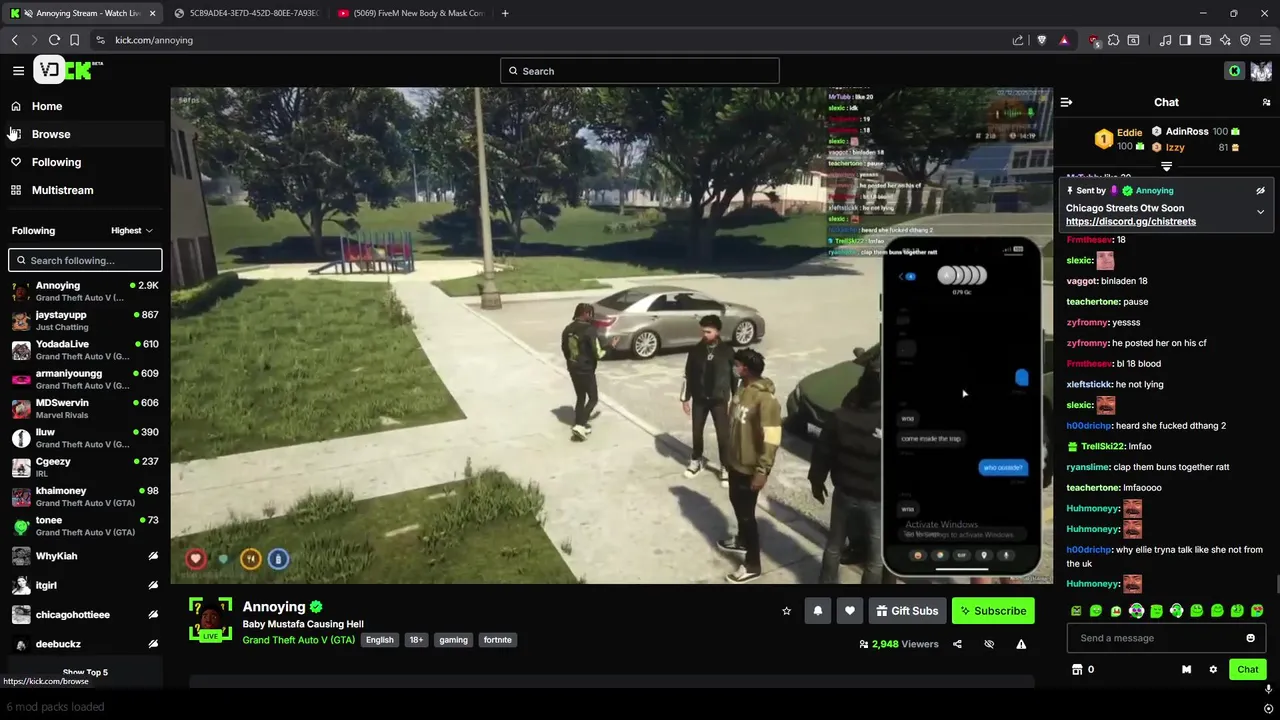Click the Grand Theft Auto V (GTA) category link

(x=298, y=640)
